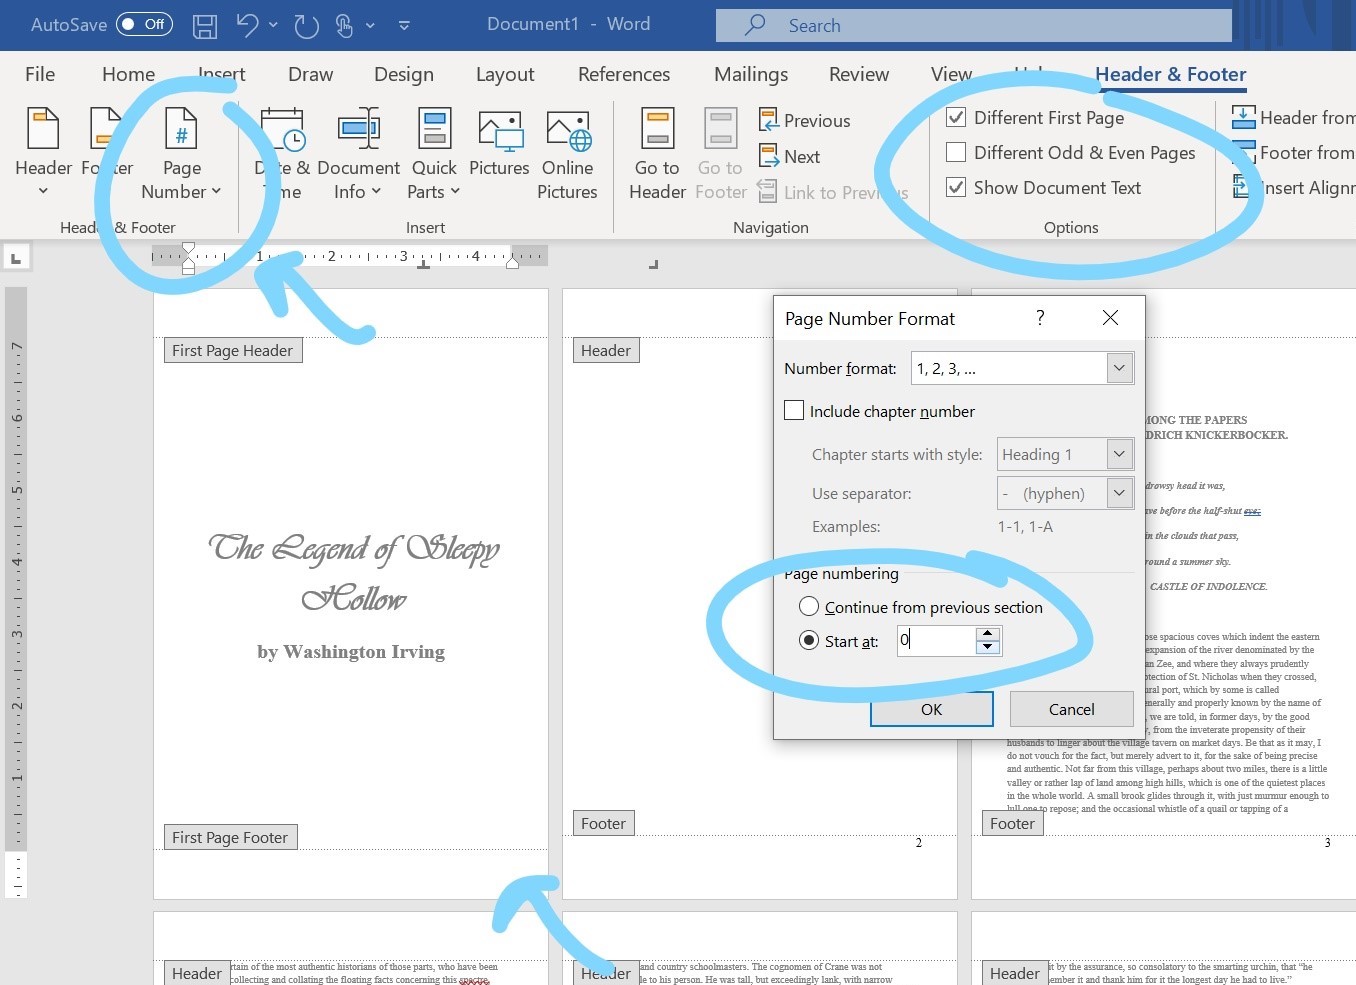Viewport: 1356px width, 985px height.
Task: Enable Different Odd & Even Pages
Action: point(957,153)
